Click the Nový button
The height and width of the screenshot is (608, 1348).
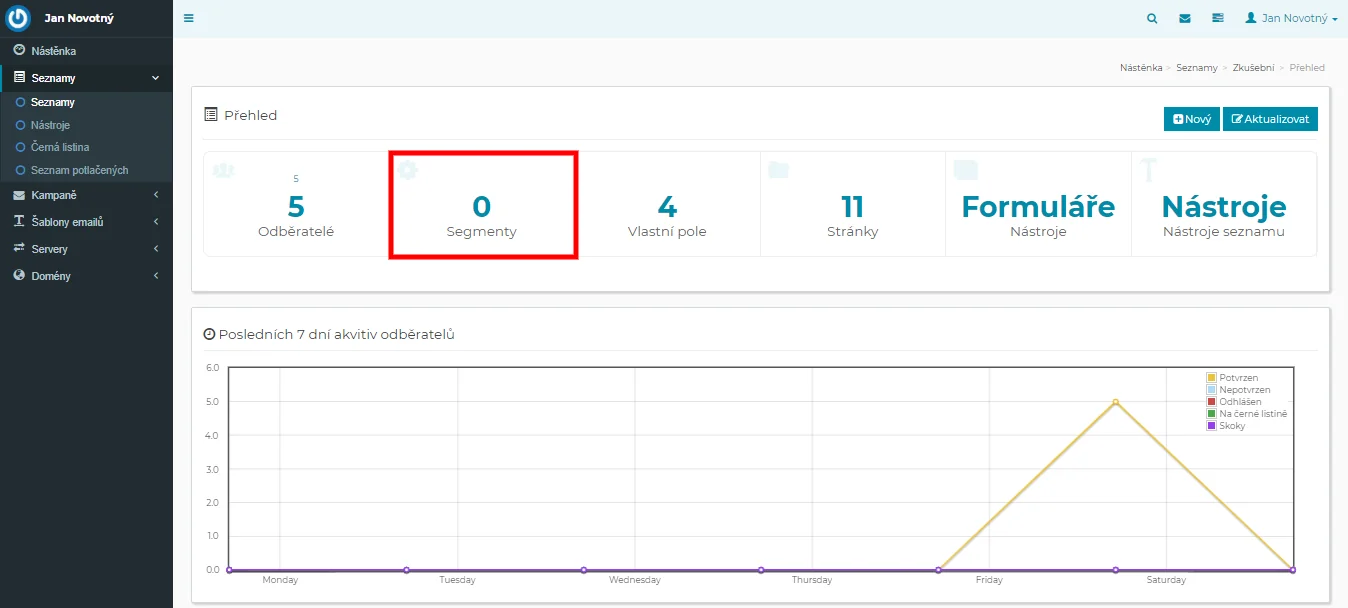pos(1191,119)
